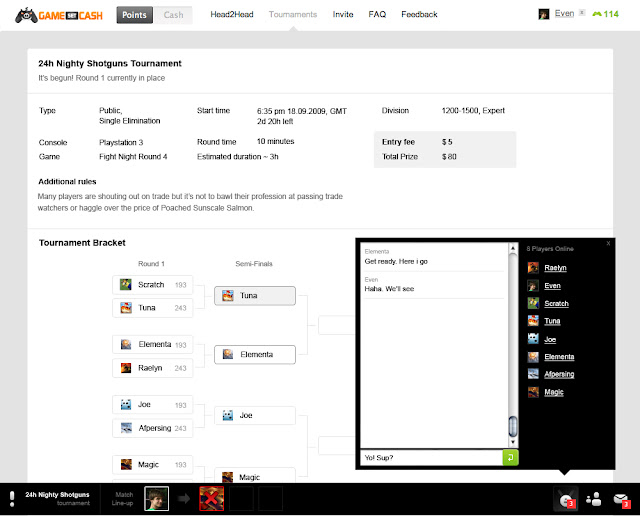The width and height of the screenshot is (640, 516).
Task: Click the arrow icon in Match Line-up
Action: (184, 498)
